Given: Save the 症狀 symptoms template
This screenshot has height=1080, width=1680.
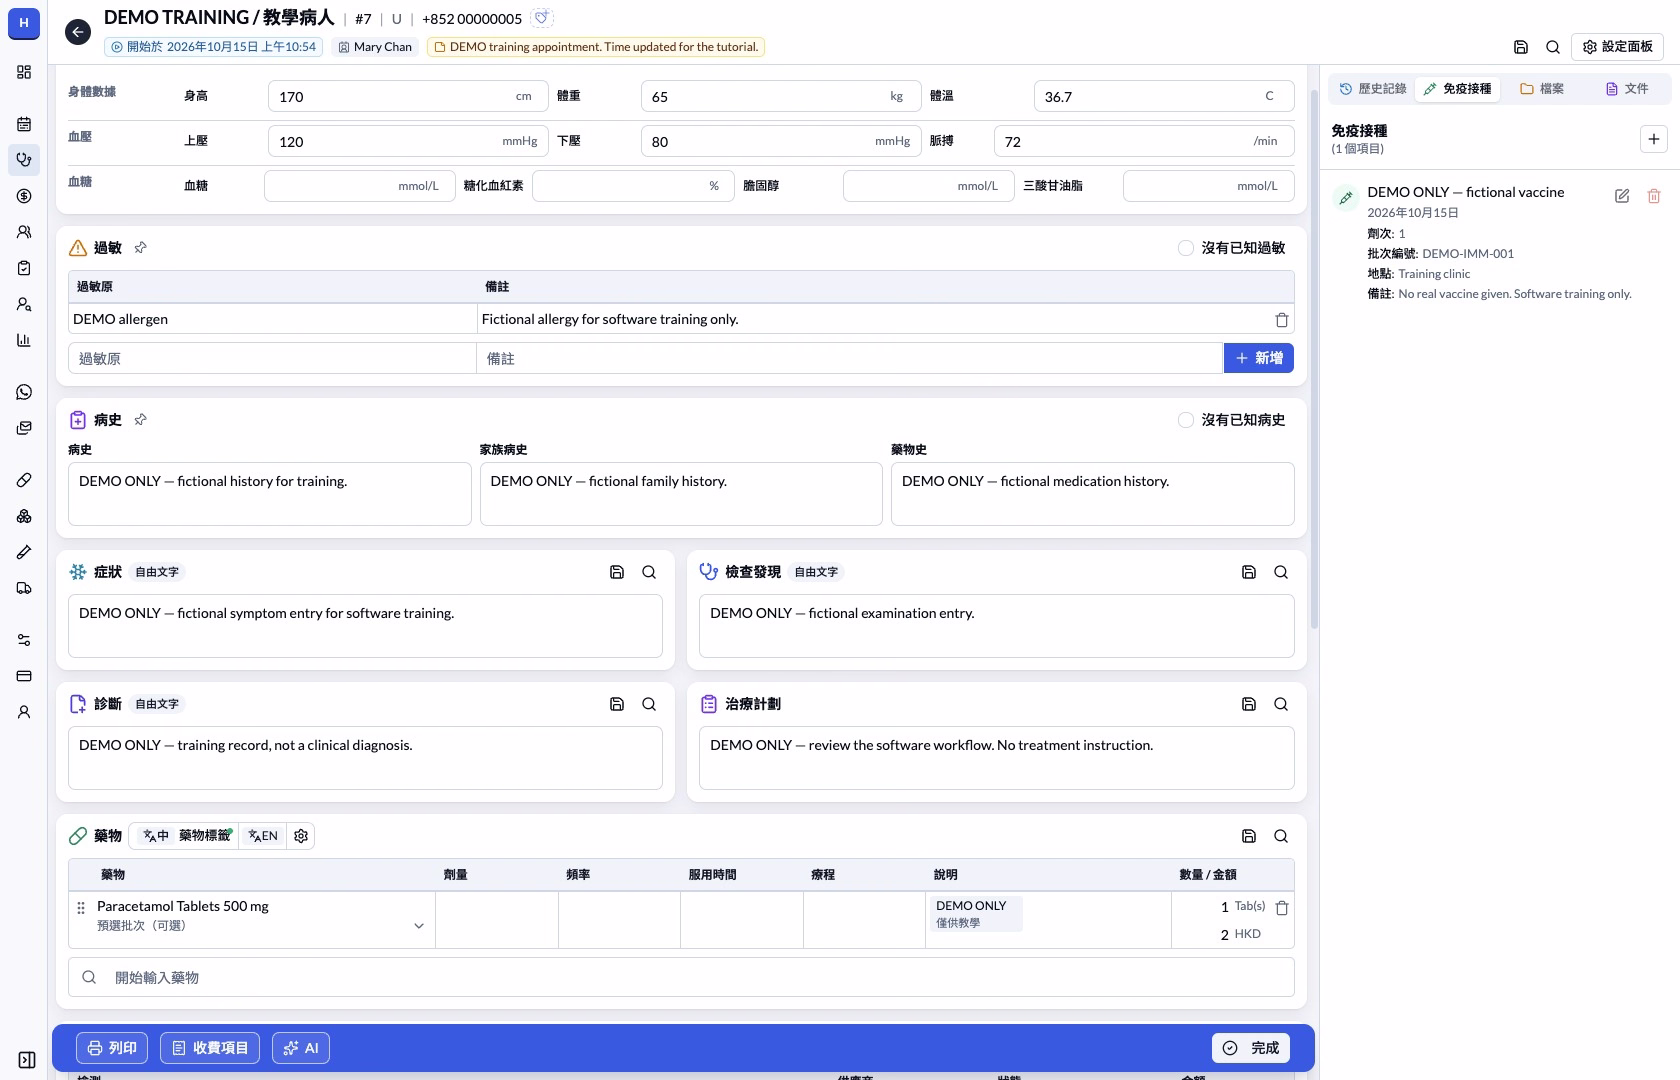Looking at the screenshot, I should click(617, 572).
